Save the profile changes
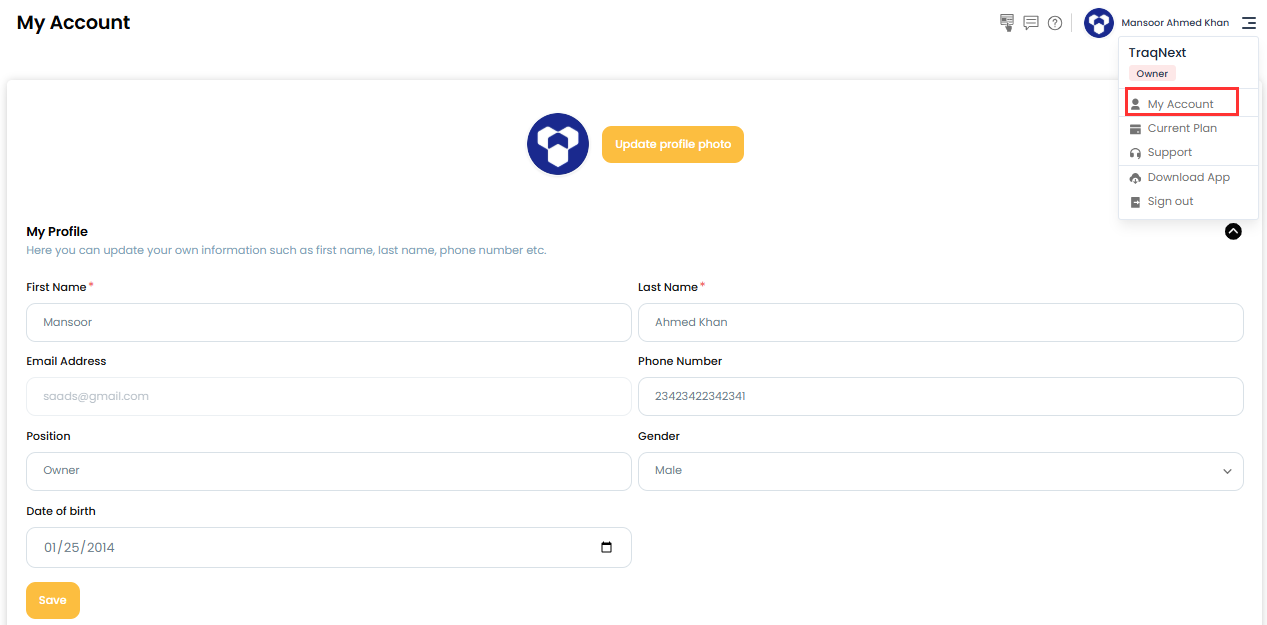This screenshot has height=625, width=1267. [x=53, y=600]
